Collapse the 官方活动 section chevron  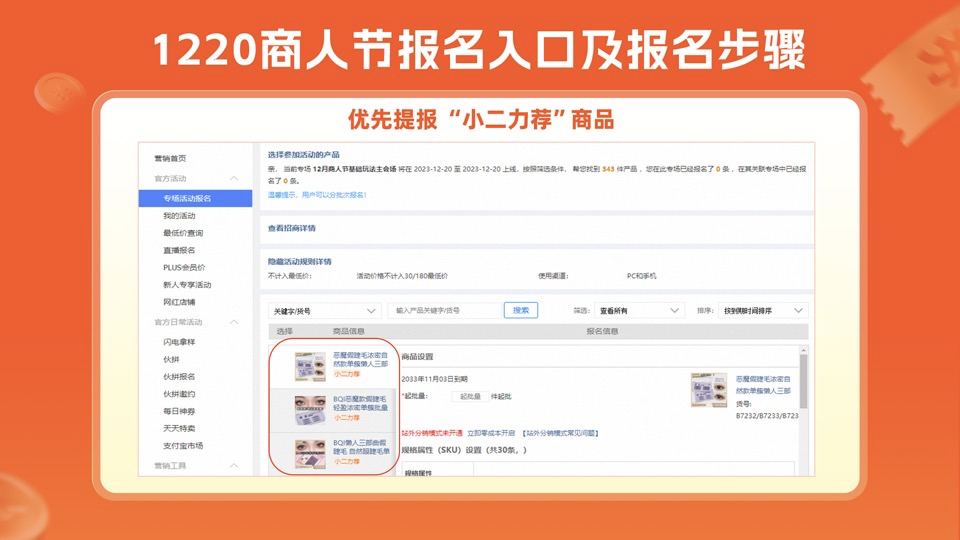click(x=234, y=178)
